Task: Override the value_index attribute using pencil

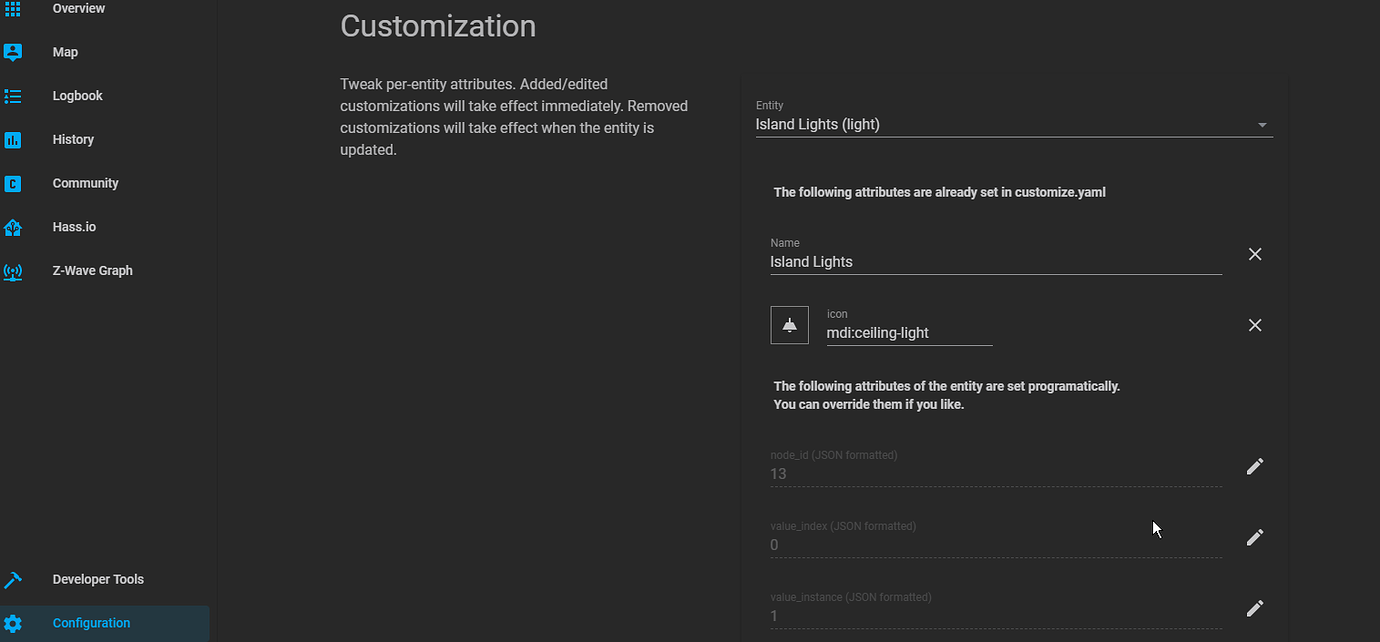Action: 1255,537
